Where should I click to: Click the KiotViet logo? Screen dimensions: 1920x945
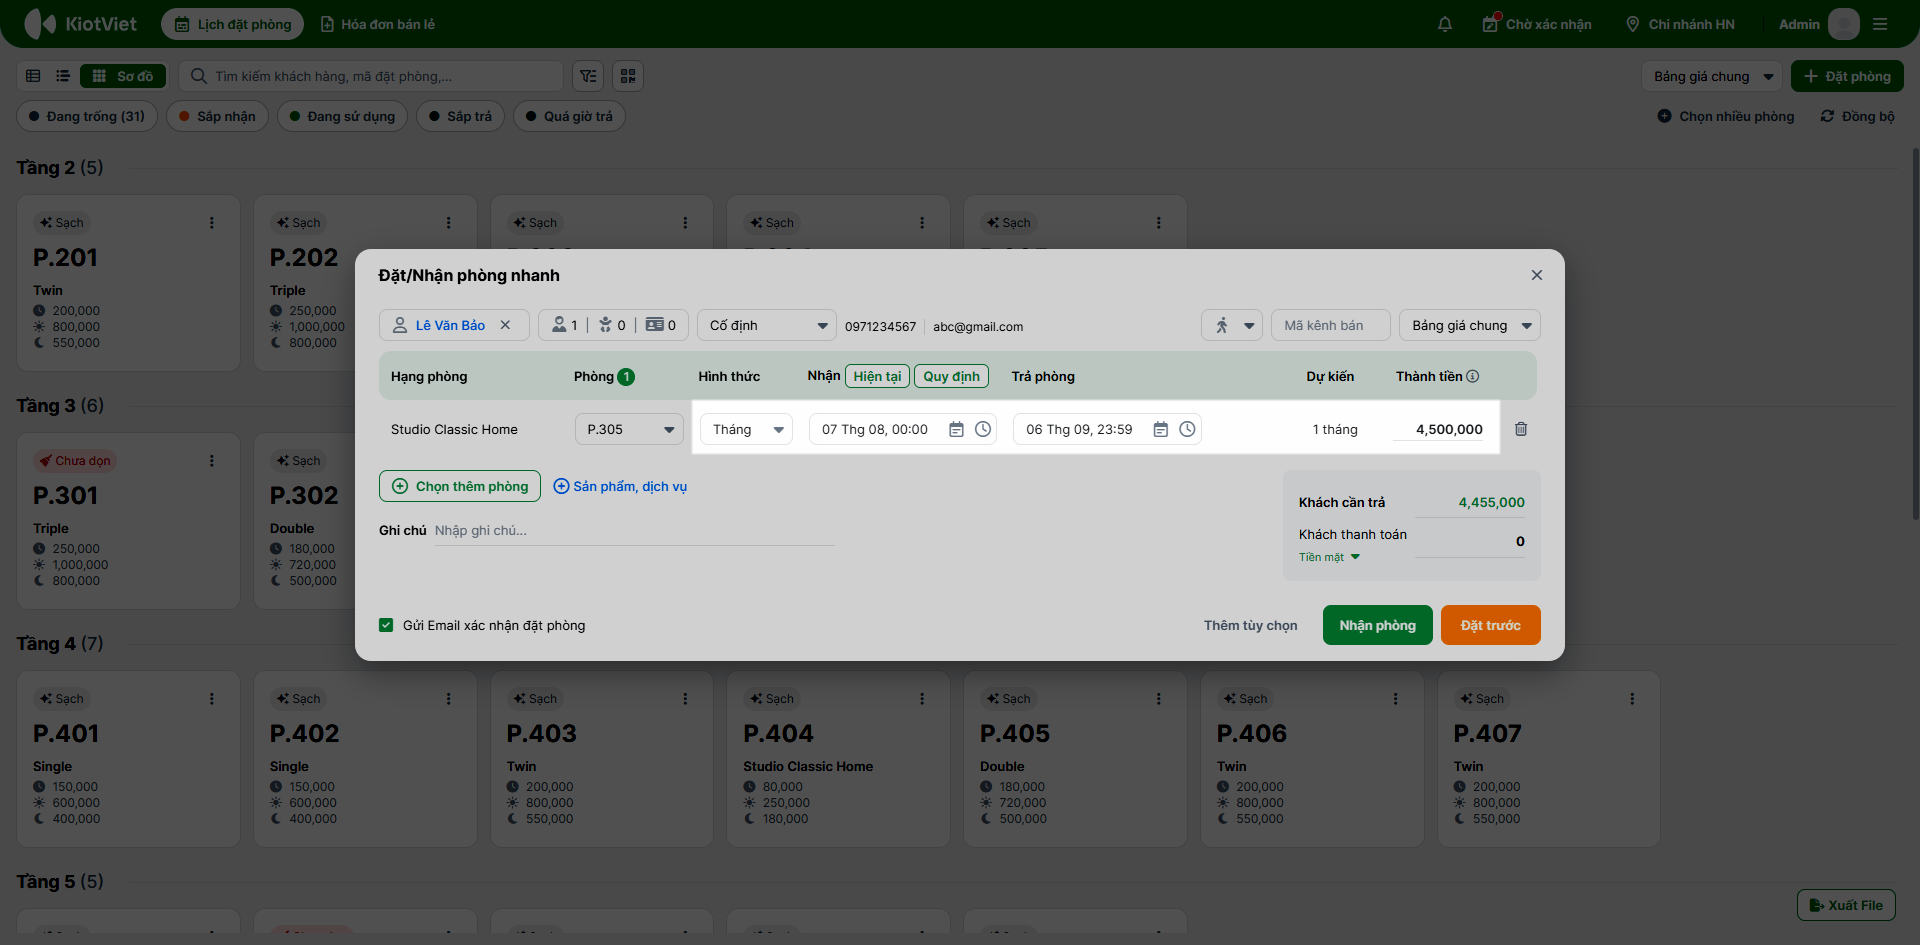(80, 24)
